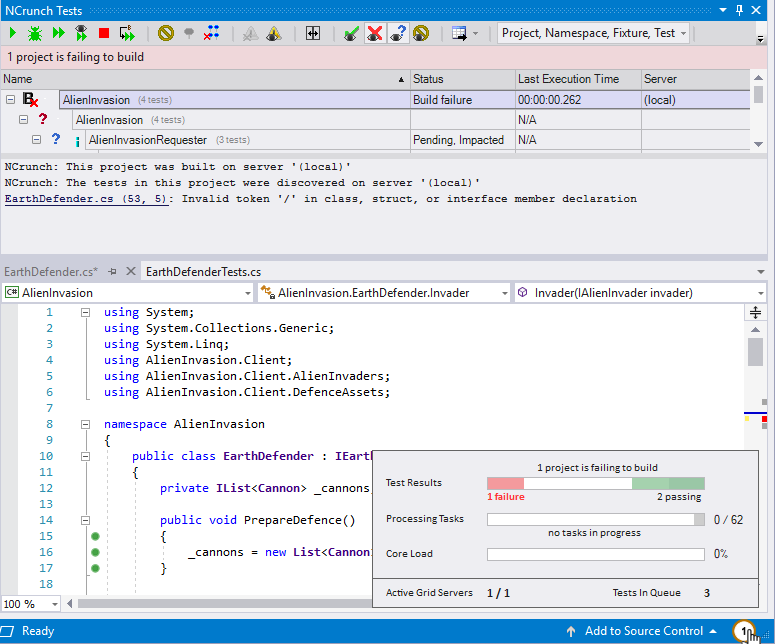
Task: Debug selected tests with the bug icon
Action: 35,33
